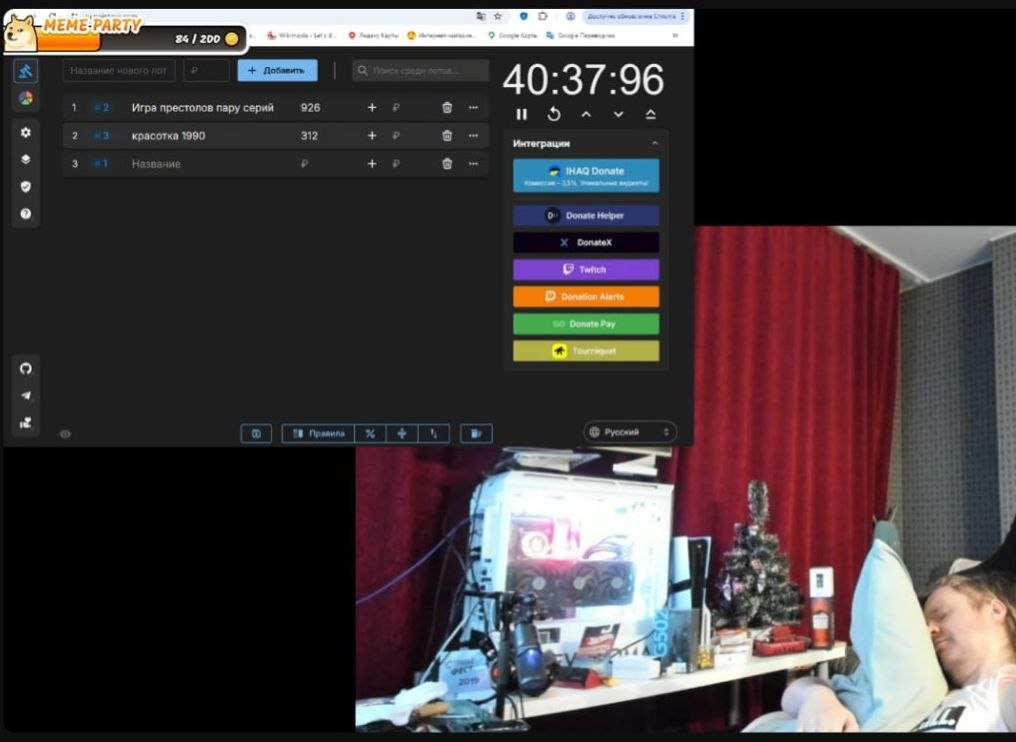The width and height of the screenshot is (1016, 742).
Task: Delete the empty third lot row
Action: (x=447, y=164)
